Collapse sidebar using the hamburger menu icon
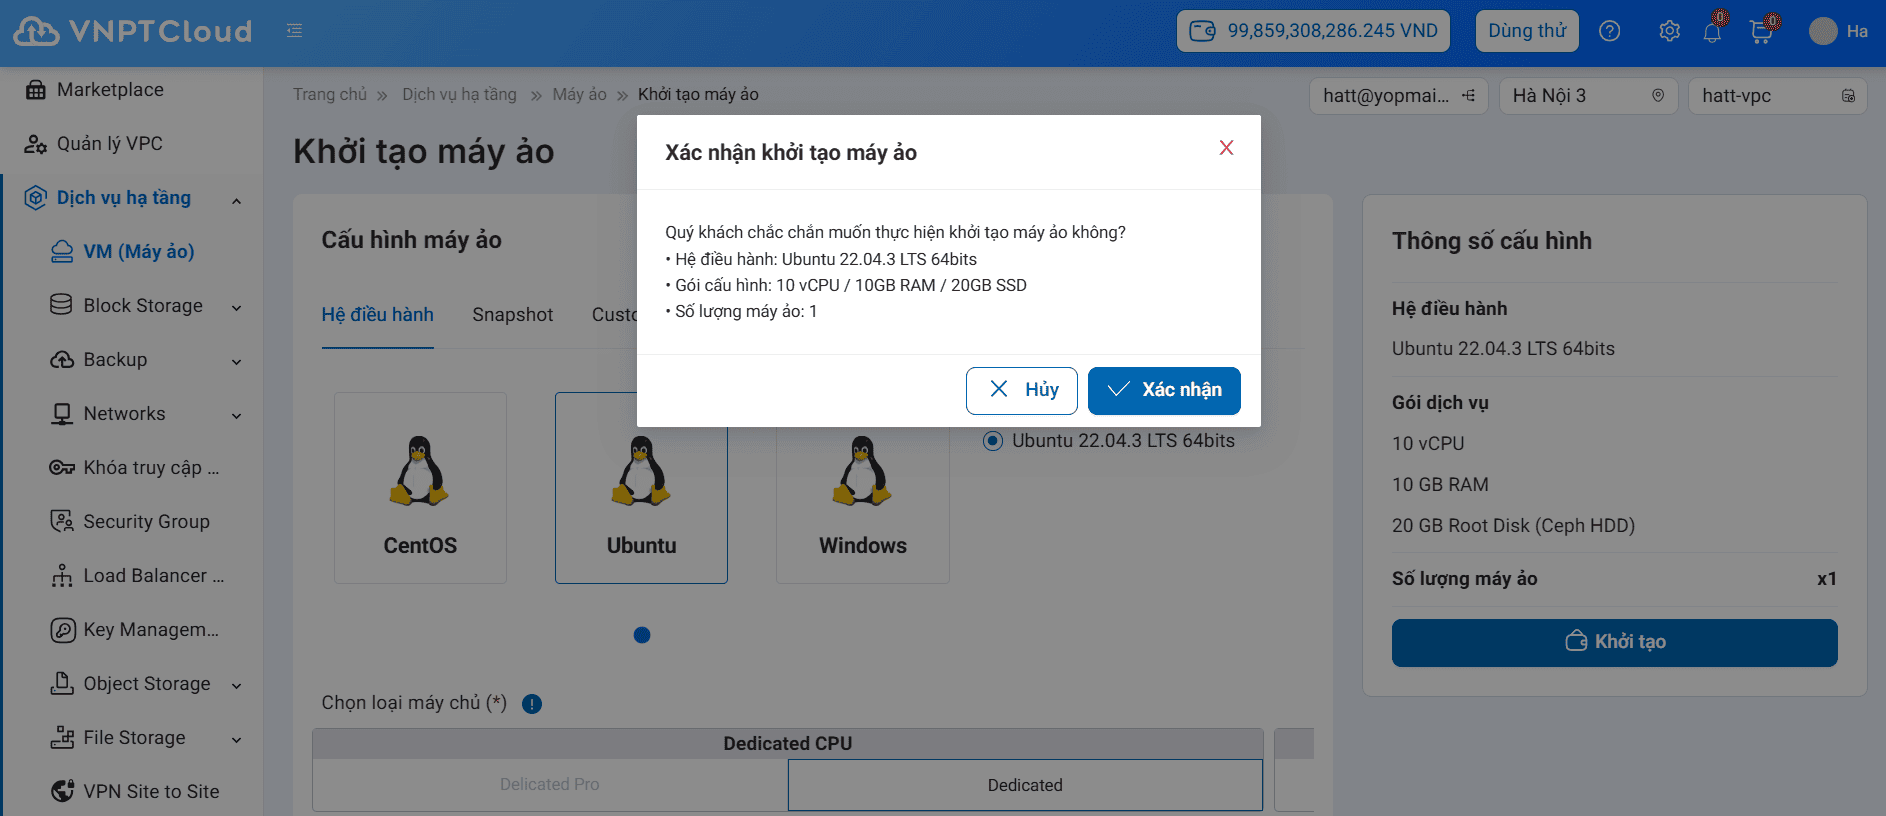The image size is (1886, 816). point(294,31)
